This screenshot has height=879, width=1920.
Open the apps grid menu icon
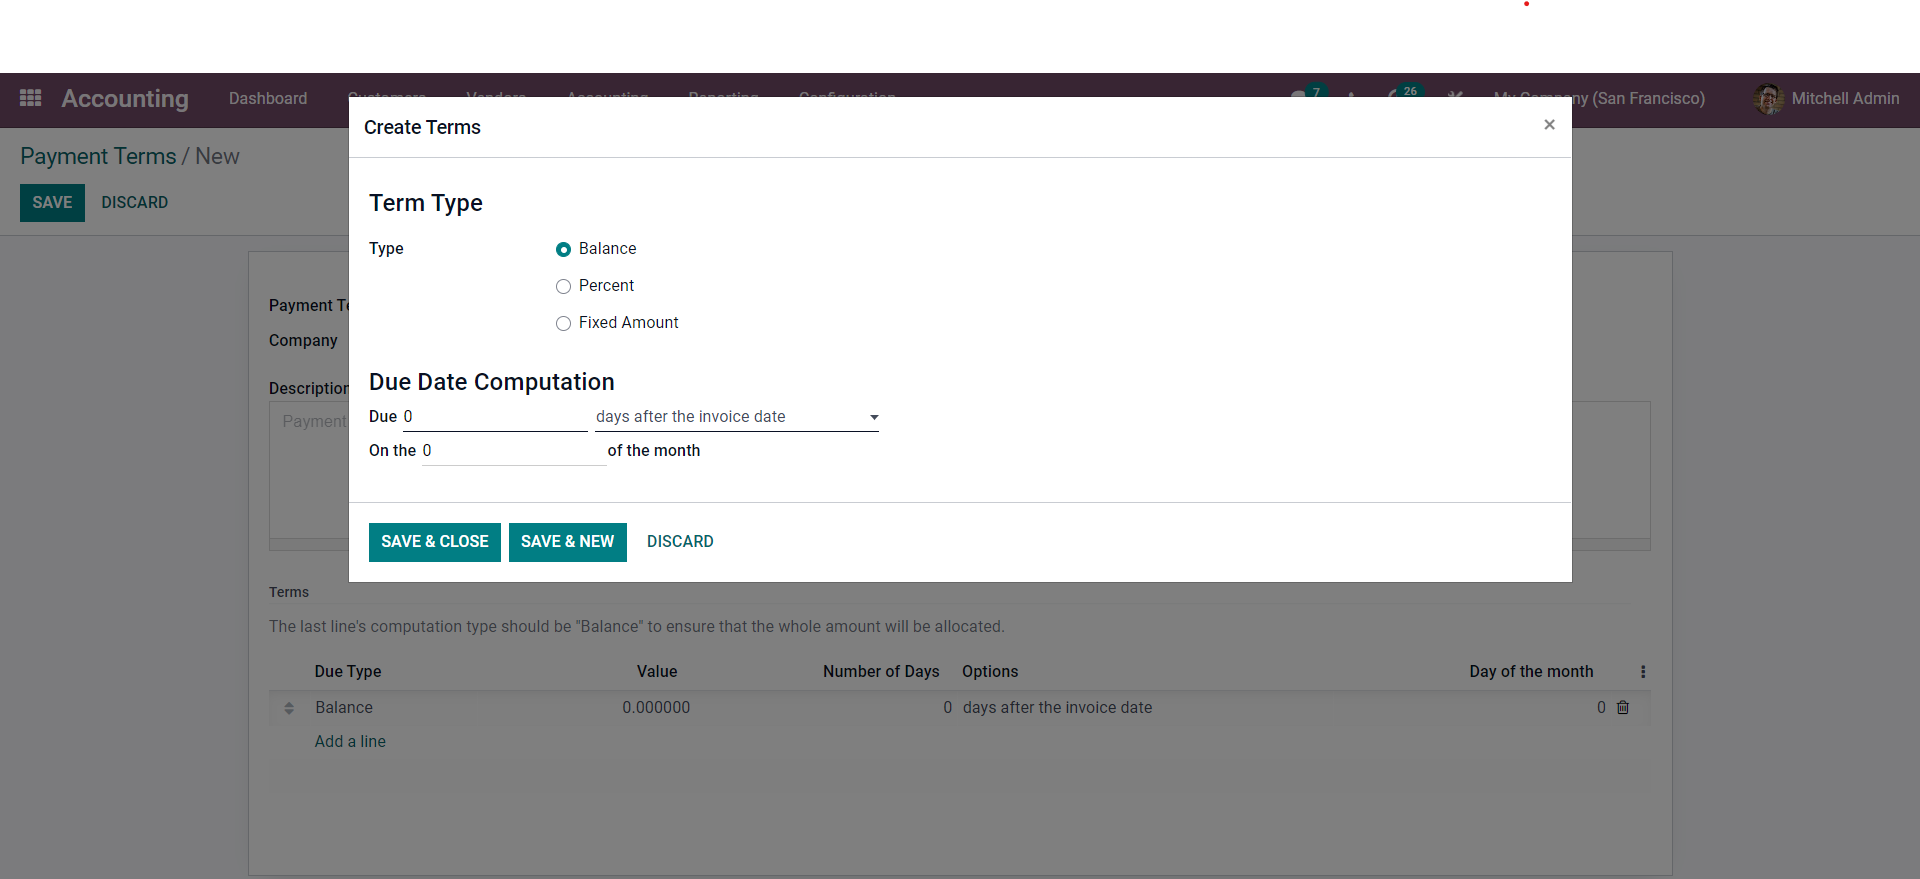click(31, 98)
